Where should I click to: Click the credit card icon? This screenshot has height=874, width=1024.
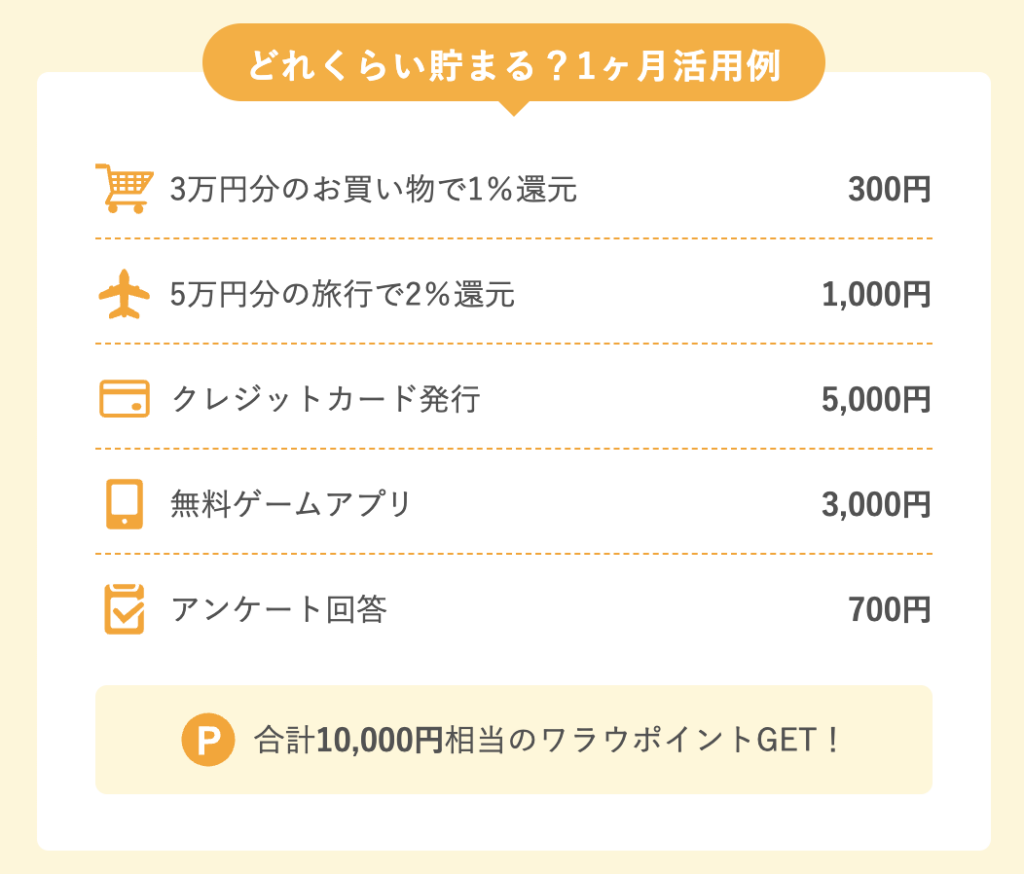[x=124, y=400]
